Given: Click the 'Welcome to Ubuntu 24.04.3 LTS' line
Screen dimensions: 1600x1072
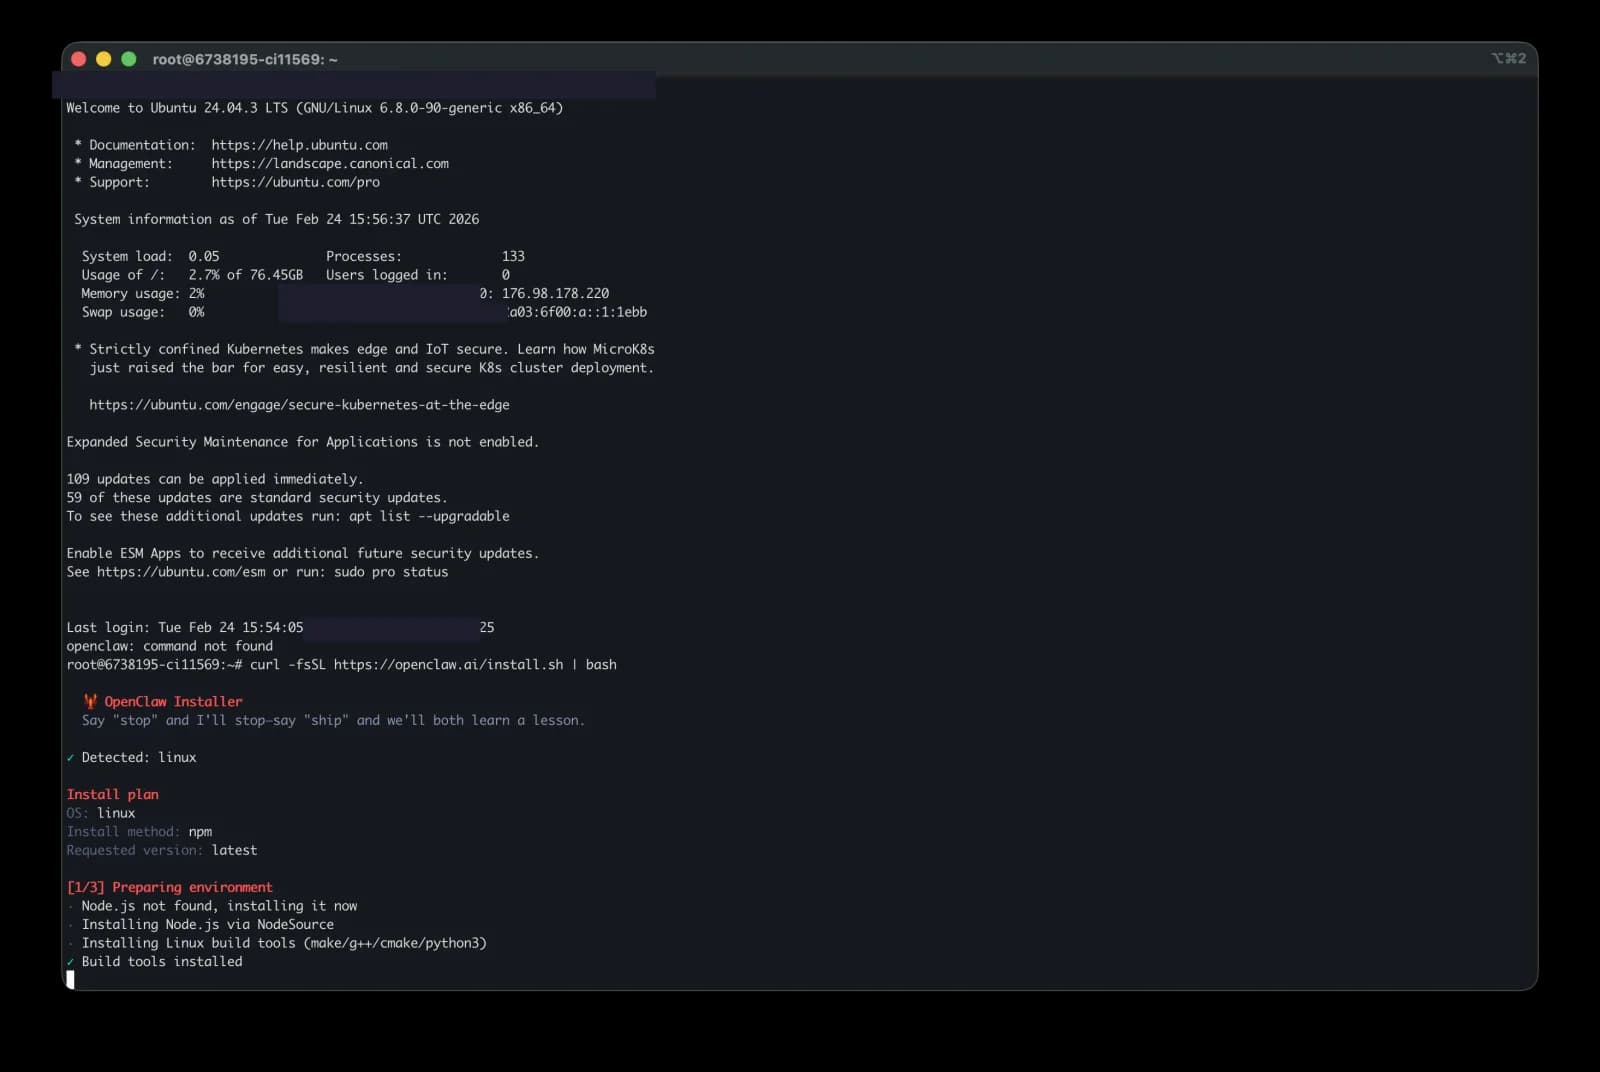Looking at the screenshot, I should [x=315, y=108].
